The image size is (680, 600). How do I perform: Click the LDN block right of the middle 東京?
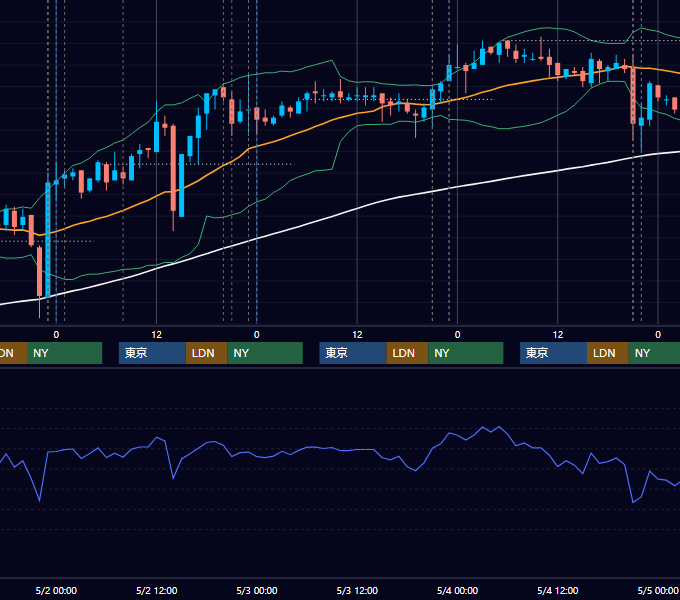point(407,353)
